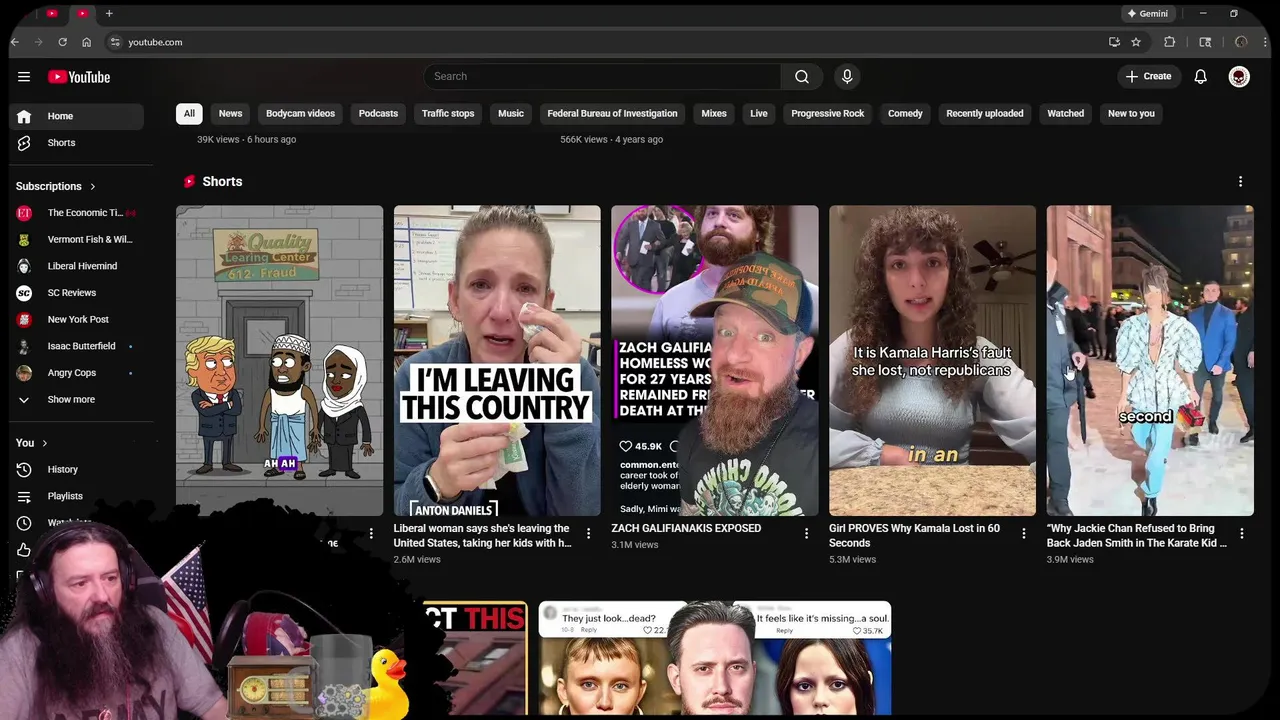Image resolution: width=1280 pixels, height=720 pixels.
Task: Open History in sidebar
Action: 77,470
